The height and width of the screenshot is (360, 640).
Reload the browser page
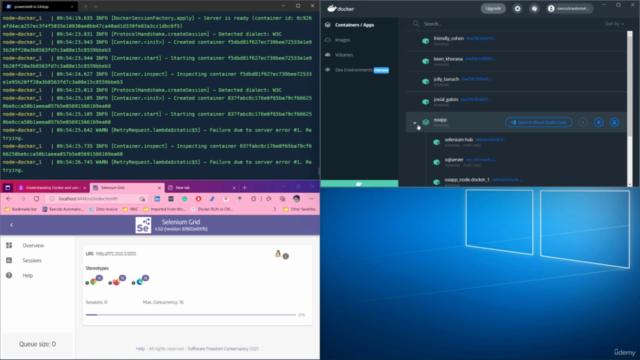[36, 199]
